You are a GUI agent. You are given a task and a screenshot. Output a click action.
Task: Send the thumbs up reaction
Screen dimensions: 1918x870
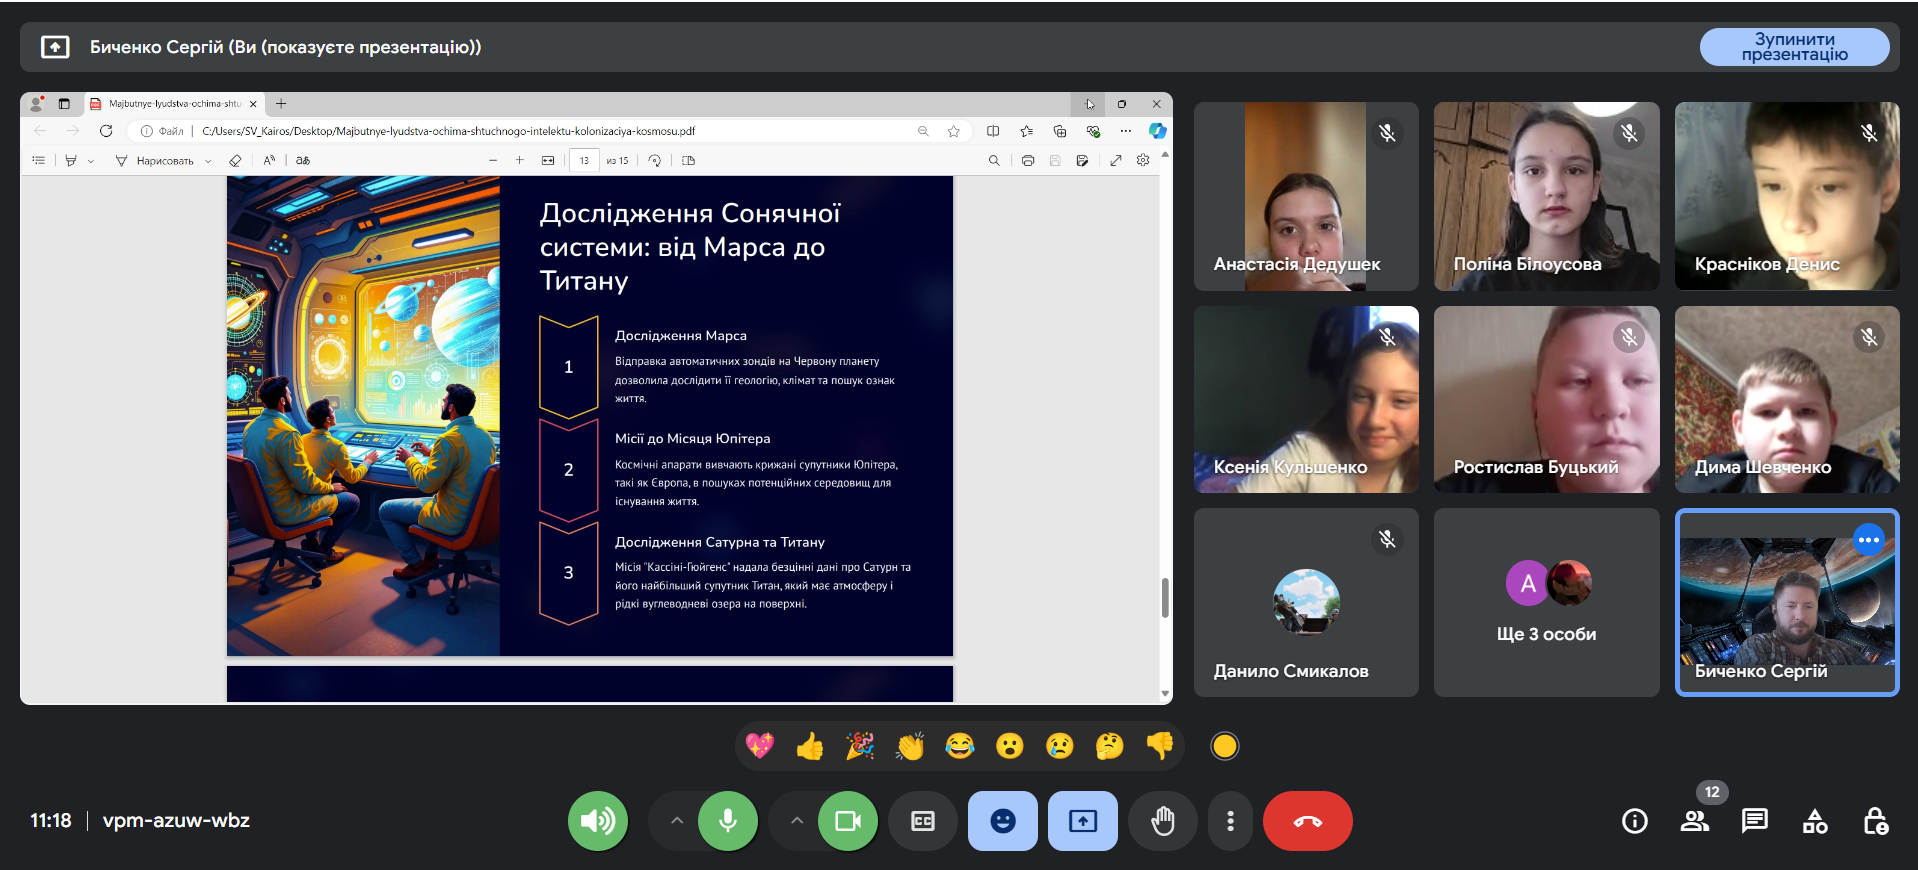810,746
